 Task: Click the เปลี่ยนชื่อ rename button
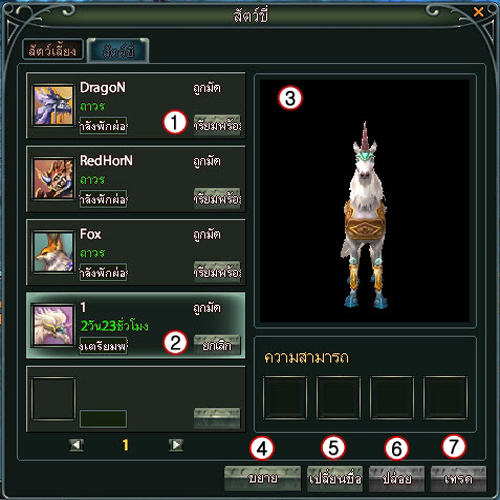[x=335, y=479]
